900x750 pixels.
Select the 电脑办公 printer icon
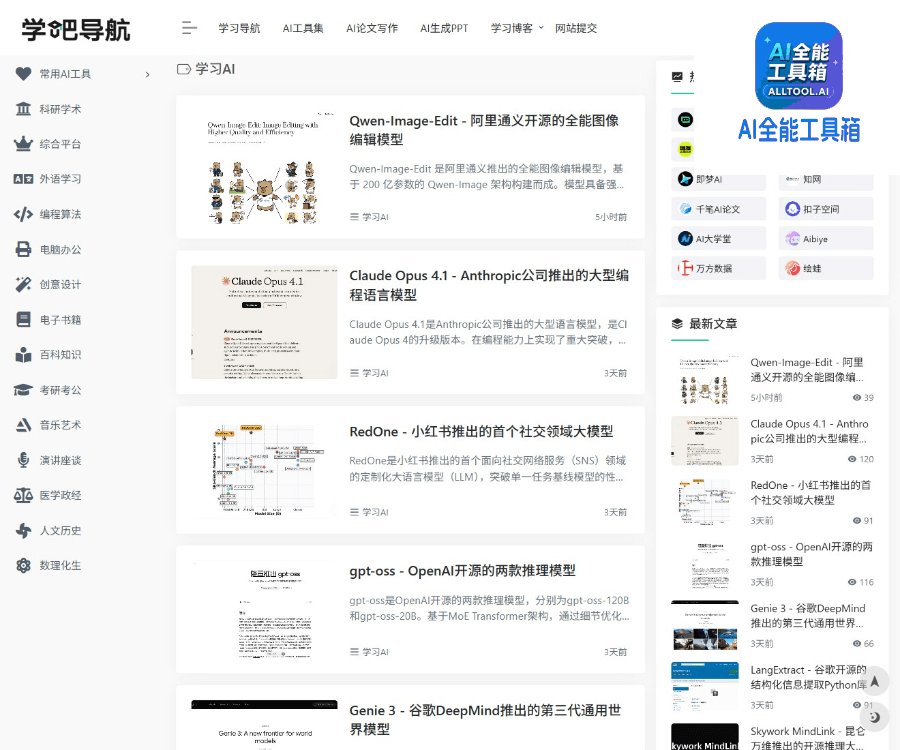(x=24, y=250)
